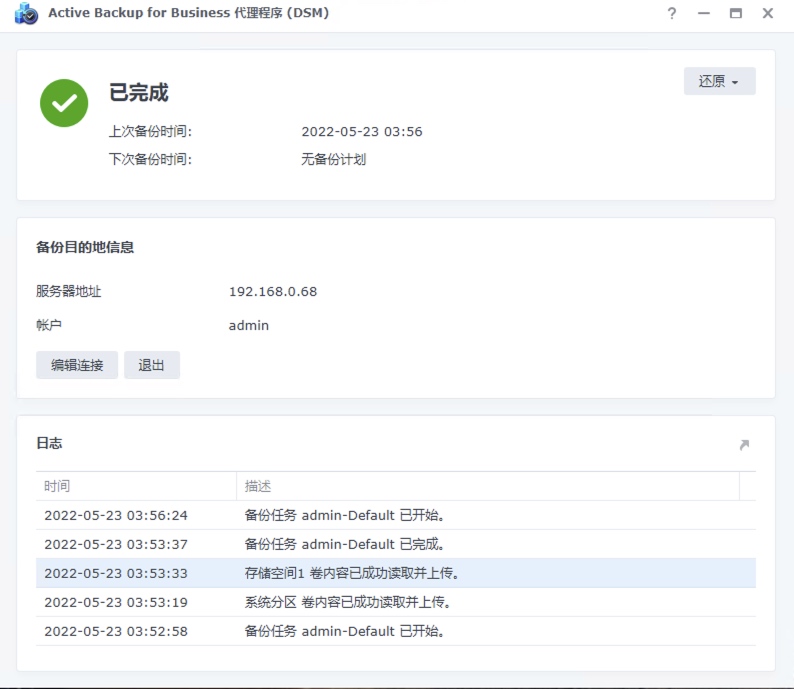Select log row at 03:53:19
Image resolution: width=794 pixels, height=689 pixels.
(x=396, y=602)
